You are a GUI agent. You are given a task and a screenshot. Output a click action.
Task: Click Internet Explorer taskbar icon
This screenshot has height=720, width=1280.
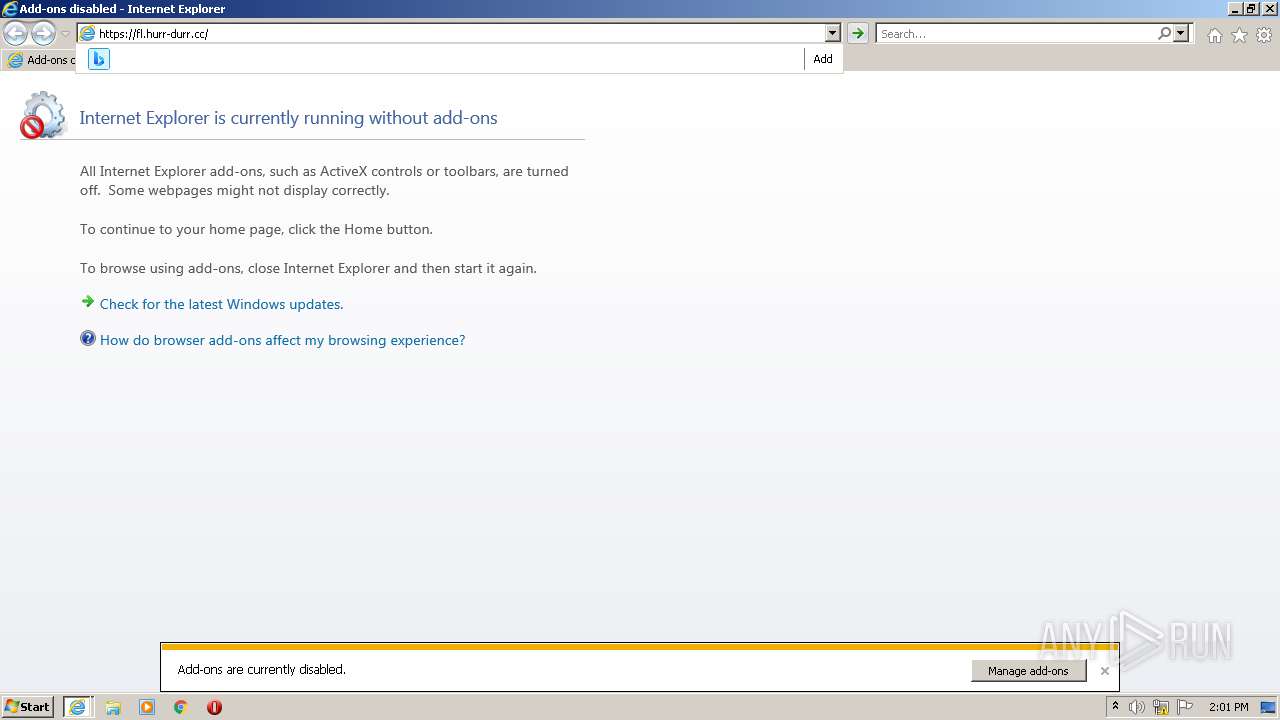click(77, 707)
